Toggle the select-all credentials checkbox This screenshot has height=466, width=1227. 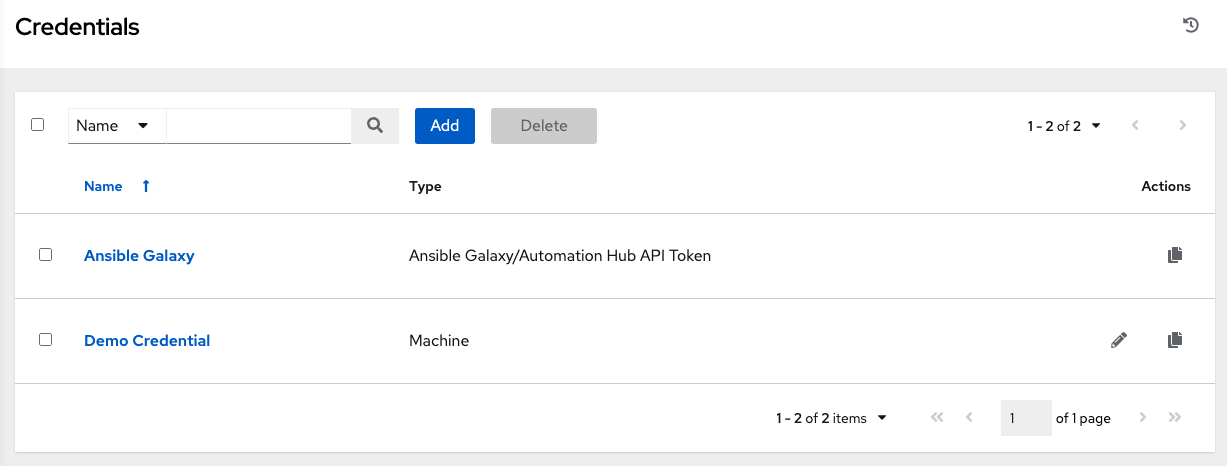coord(38,125)
